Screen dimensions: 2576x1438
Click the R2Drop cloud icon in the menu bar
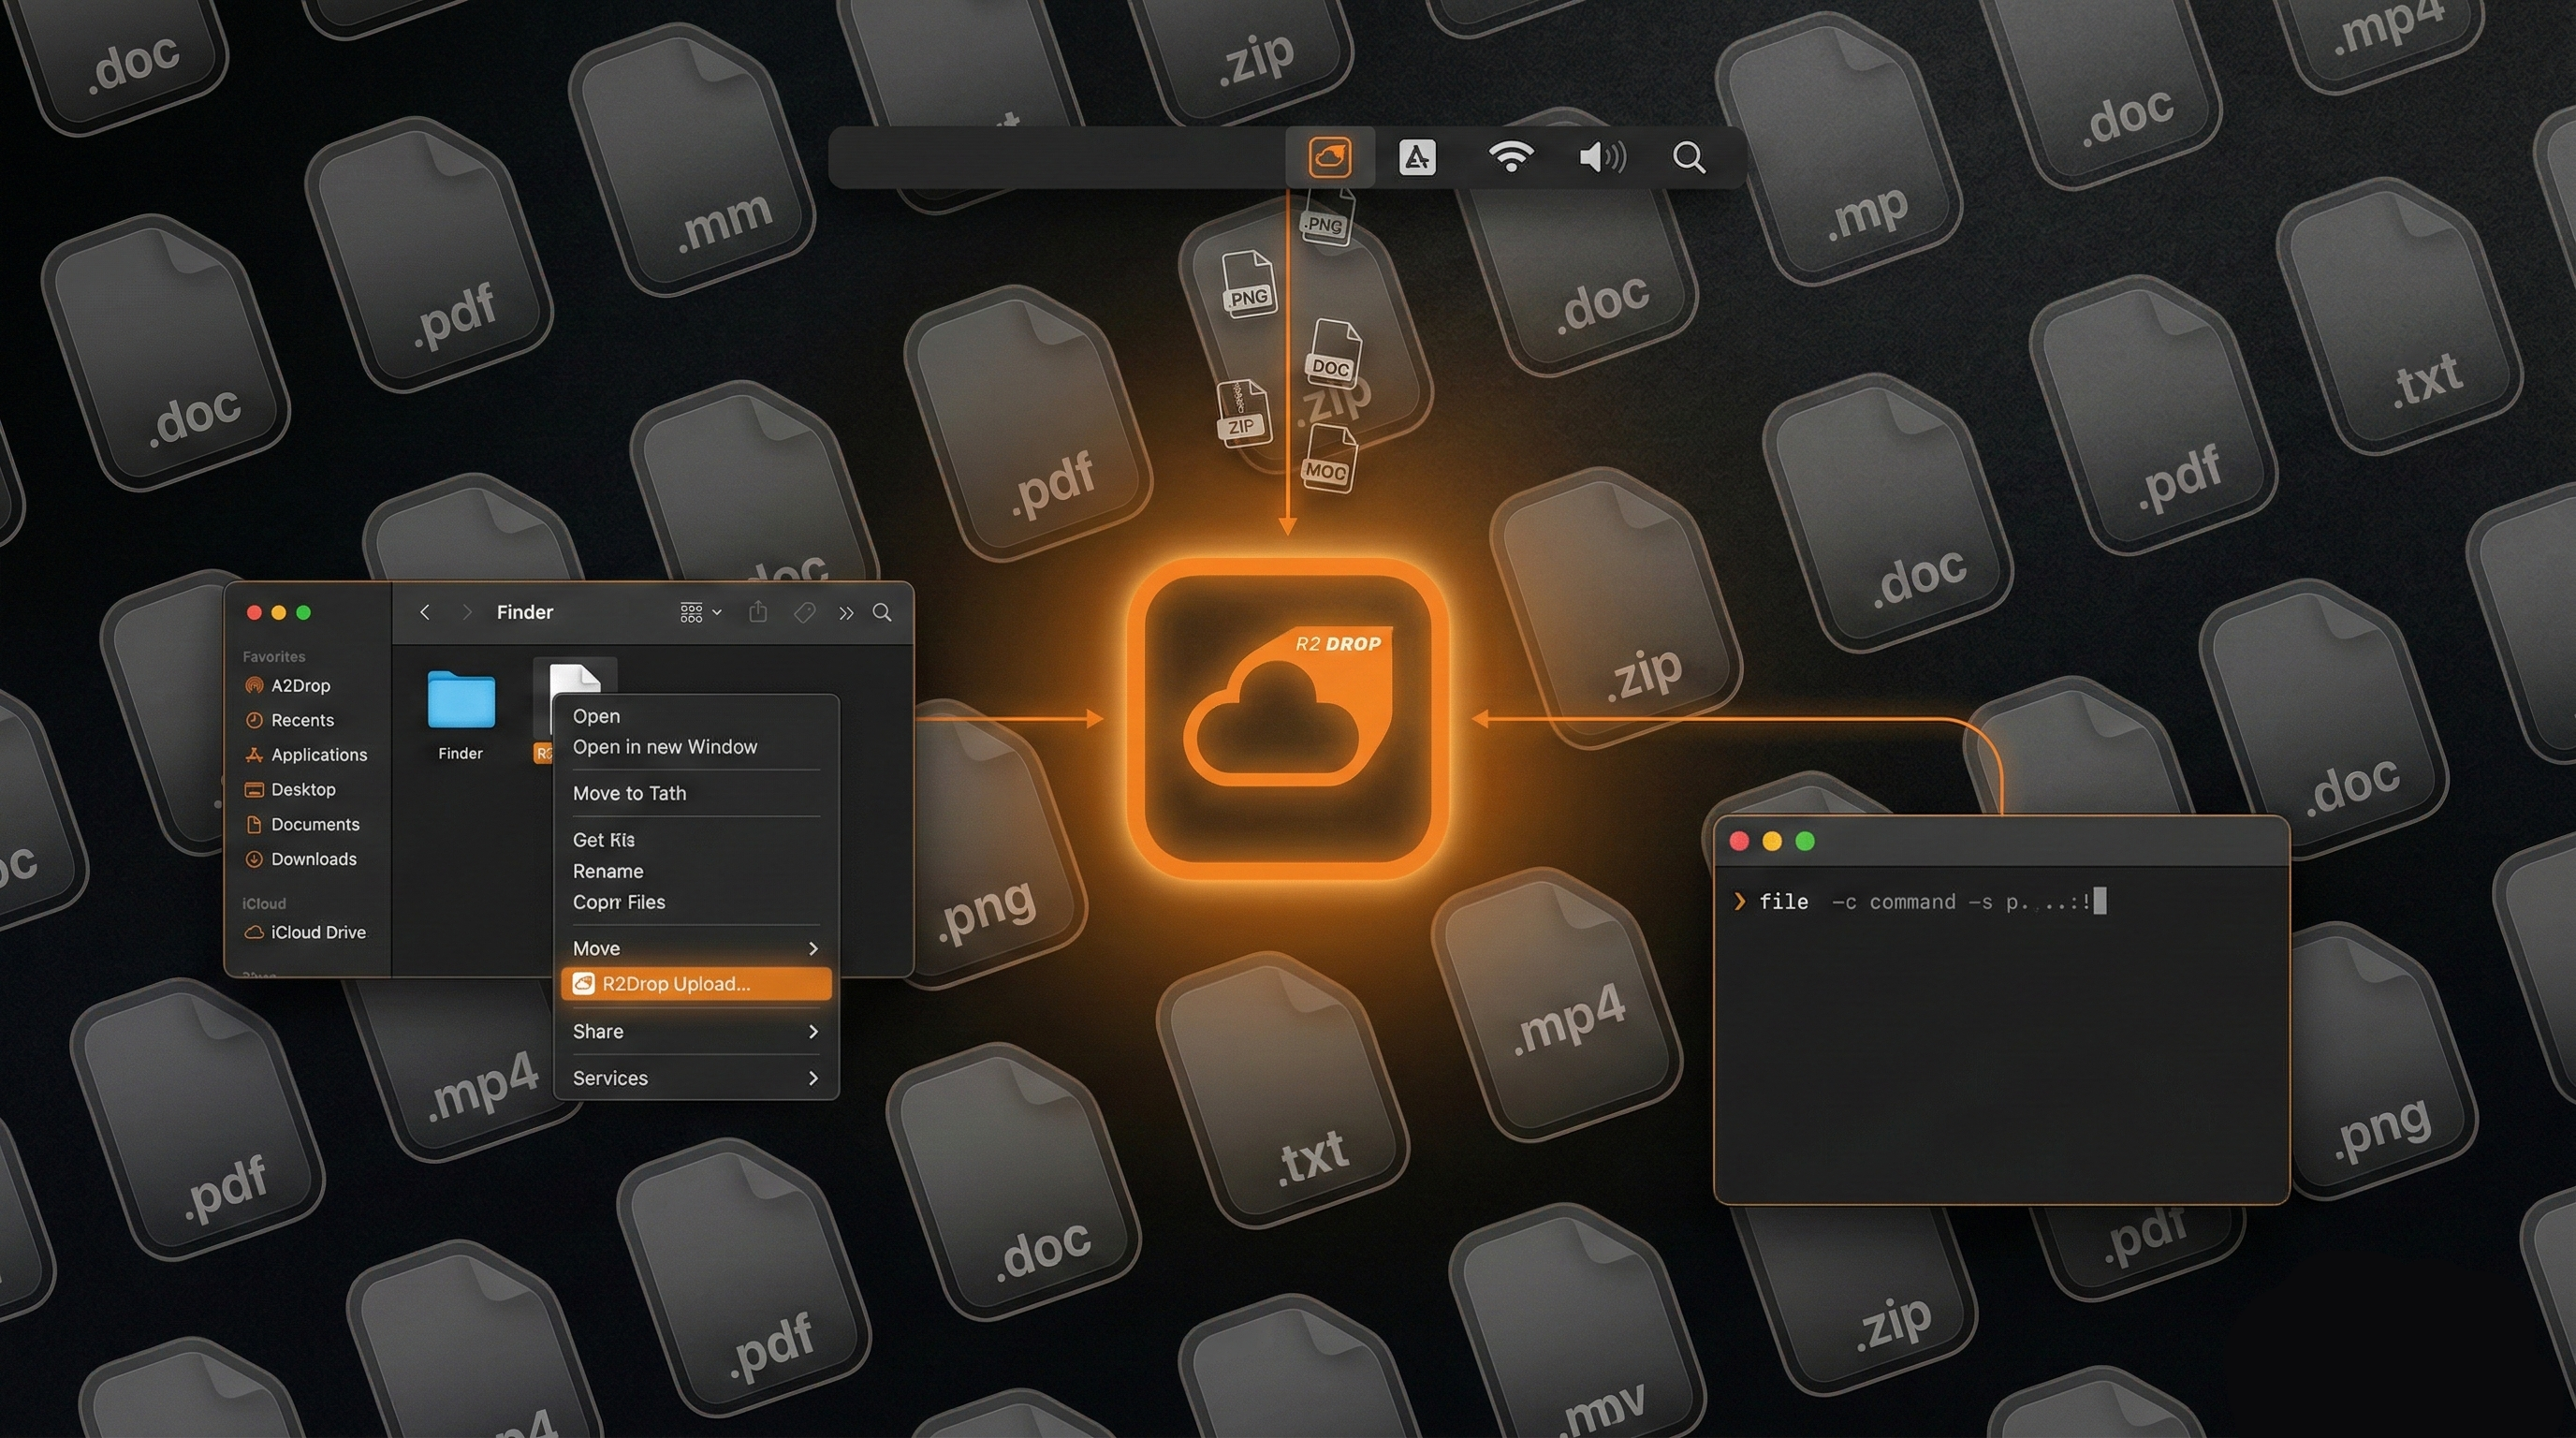click(x=1331, y=156)
